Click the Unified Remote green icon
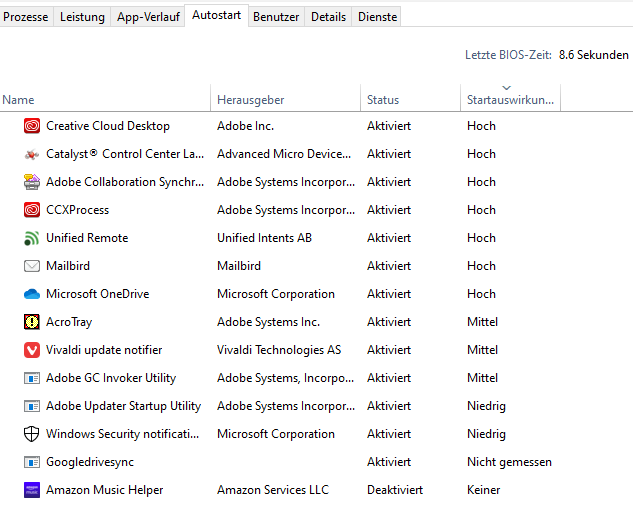Image resolution: width=633 pixels, height=509 pixels. [31, 238]
